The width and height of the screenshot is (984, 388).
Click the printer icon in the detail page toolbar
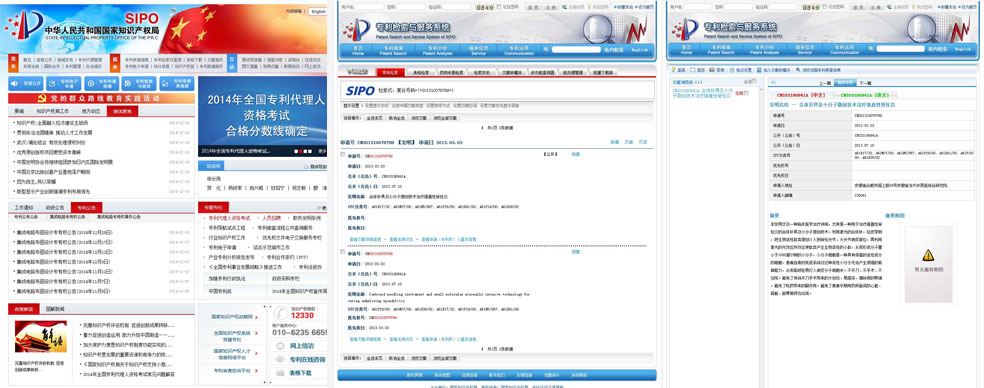click(x=713, y=70)
